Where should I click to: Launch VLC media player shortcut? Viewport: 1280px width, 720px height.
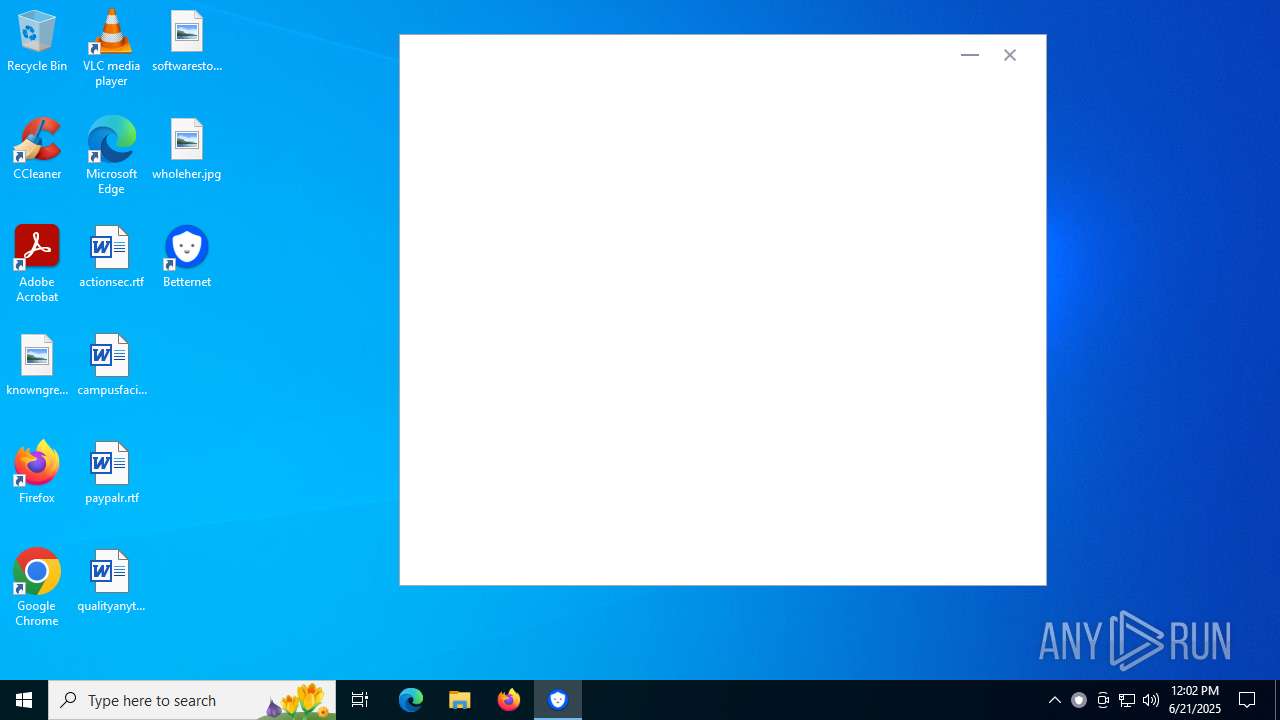(111, 48)
